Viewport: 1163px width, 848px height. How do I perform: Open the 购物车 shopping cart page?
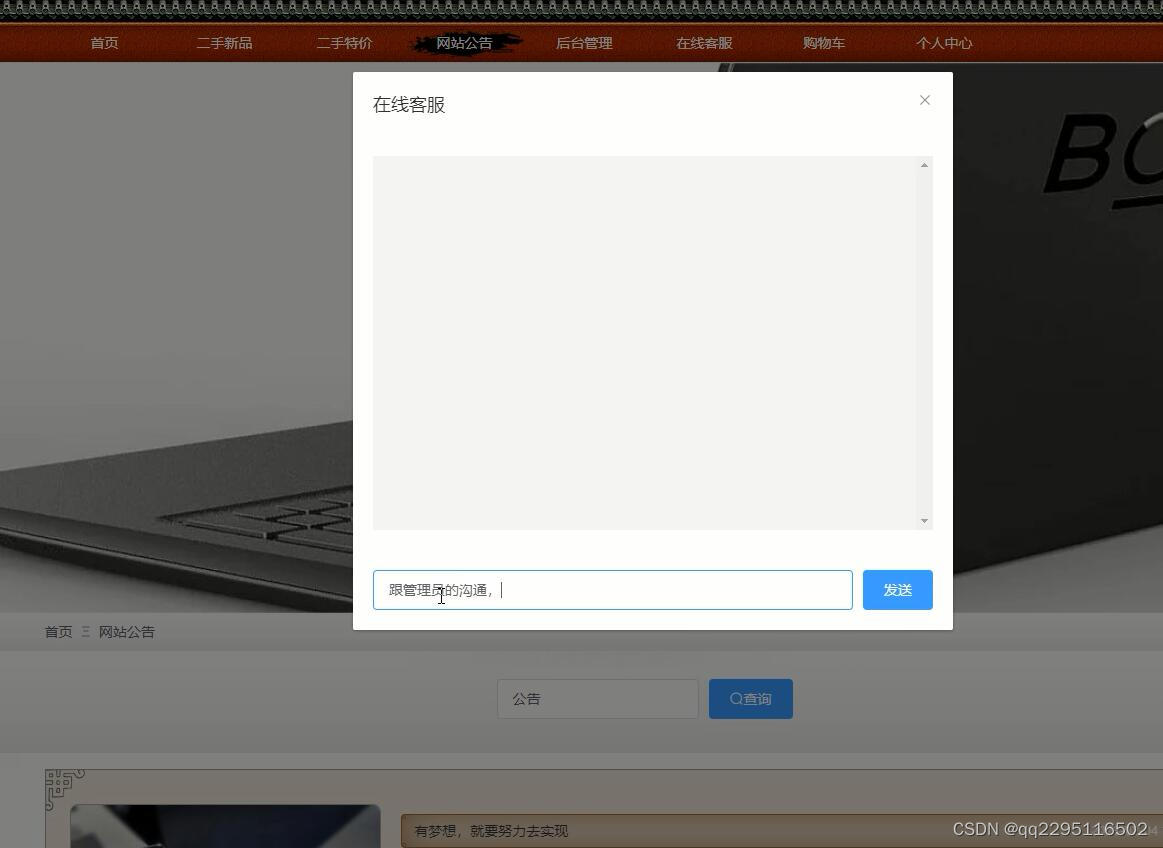[823, 42]
